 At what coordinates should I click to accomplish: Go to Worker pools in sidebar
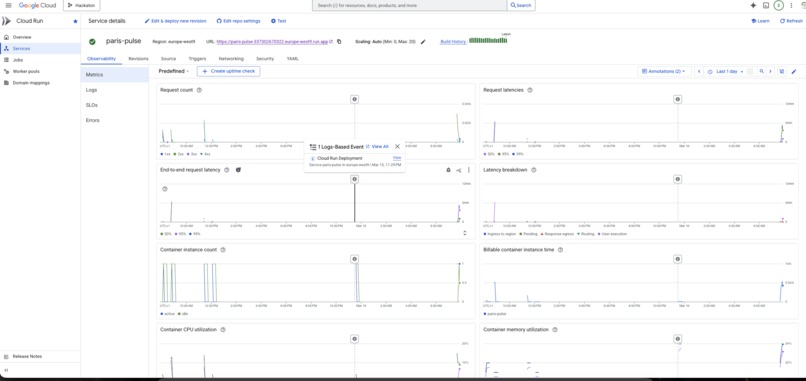[40, 71]
